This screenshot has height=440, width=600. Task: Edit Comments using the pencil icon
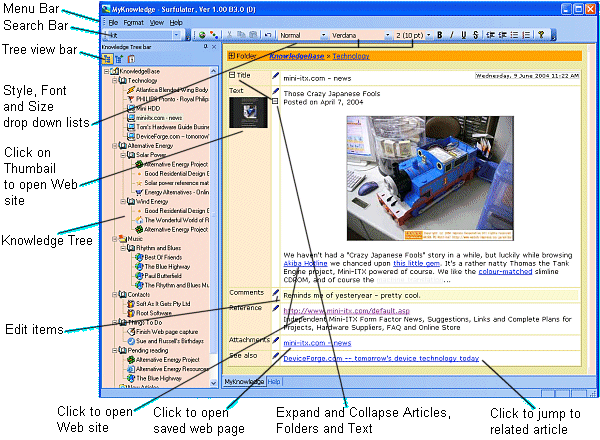(276, 293)
